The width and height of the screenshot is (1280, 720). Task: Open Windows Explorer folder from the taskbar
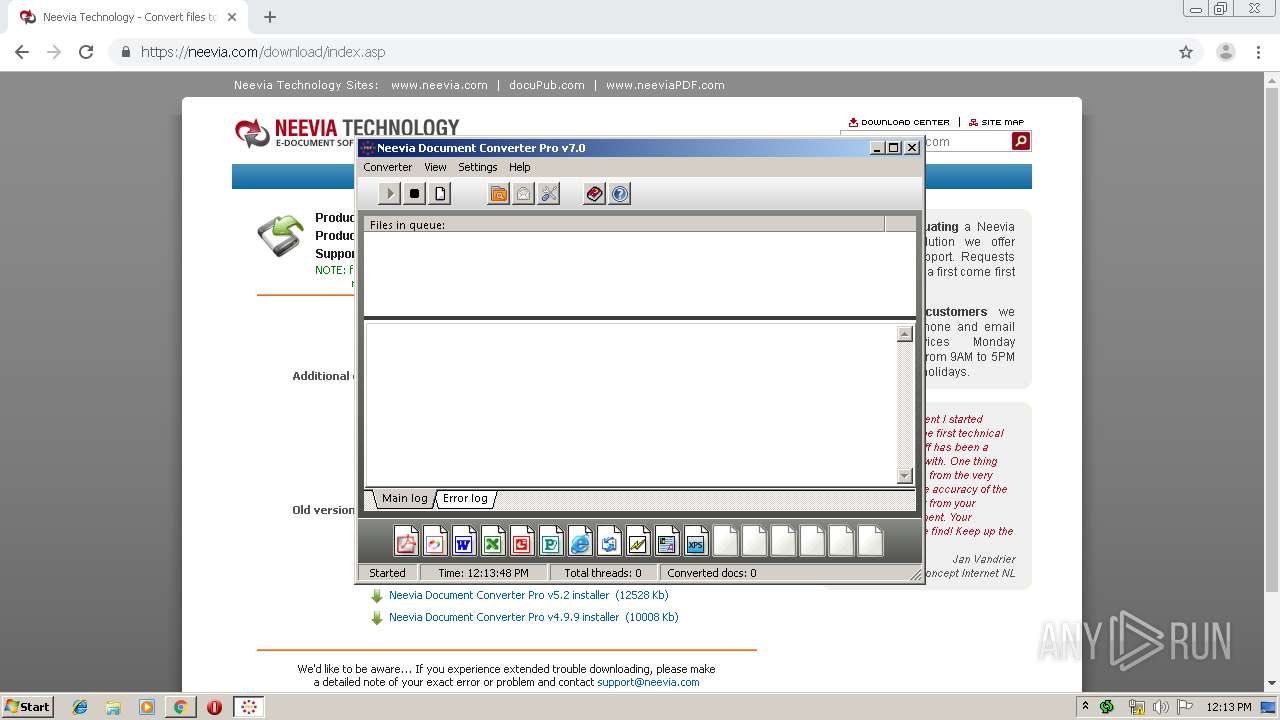tap(113, 707)
